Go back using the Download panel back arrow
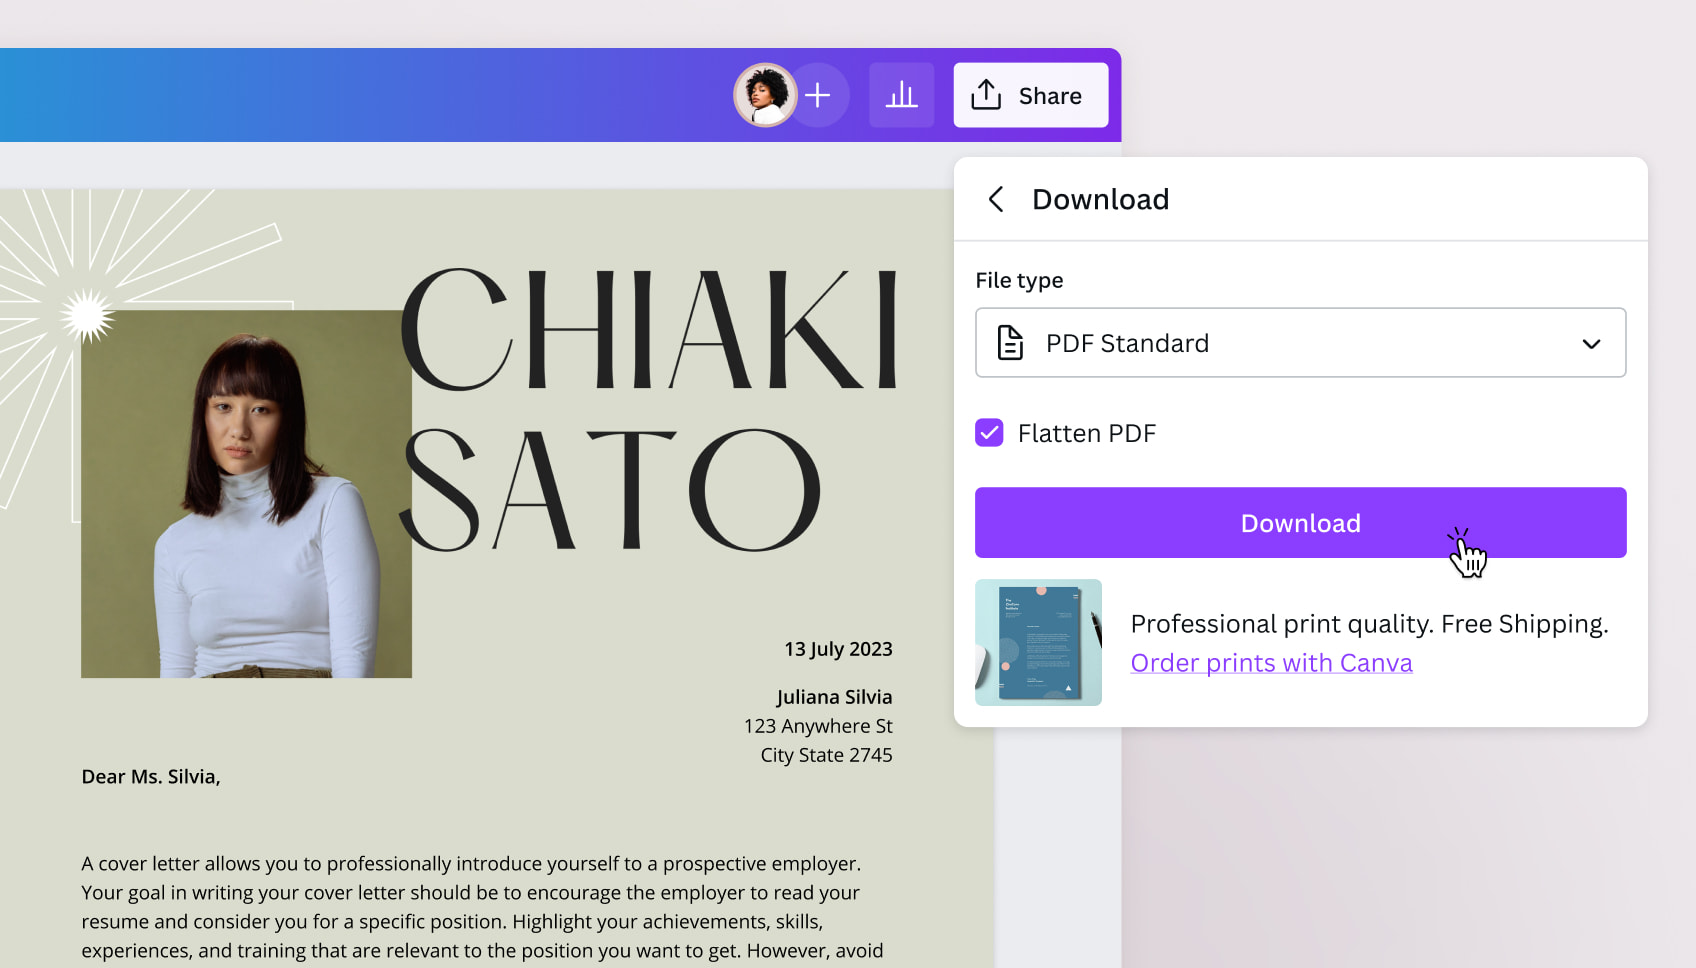This screenshot has height=968, width=1696. point(996,199)
